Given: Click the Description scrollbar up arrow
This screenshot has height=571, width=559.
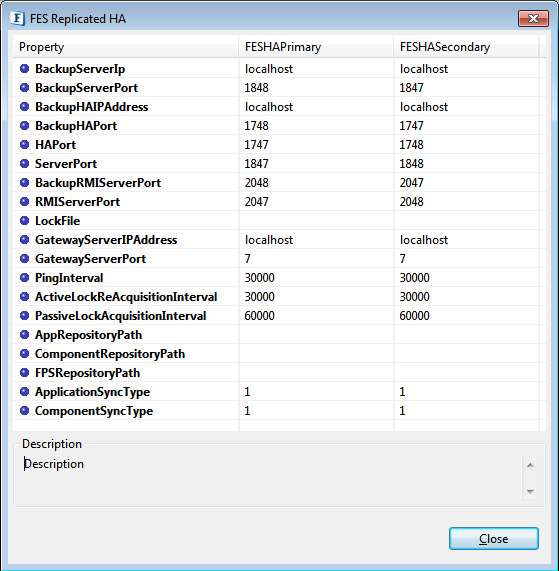Looking at the screenshot, I should pyautogui.click(x=530, y=465).
